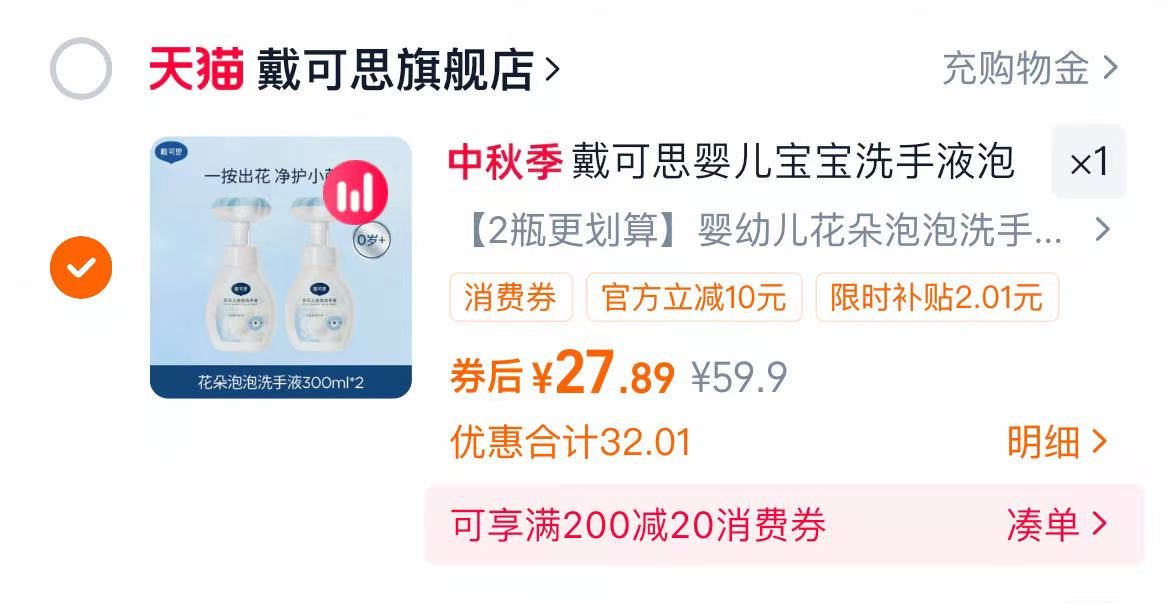The image size is (1170, 603).
Task: Open the 充购物金 link
Action: 1030,69
